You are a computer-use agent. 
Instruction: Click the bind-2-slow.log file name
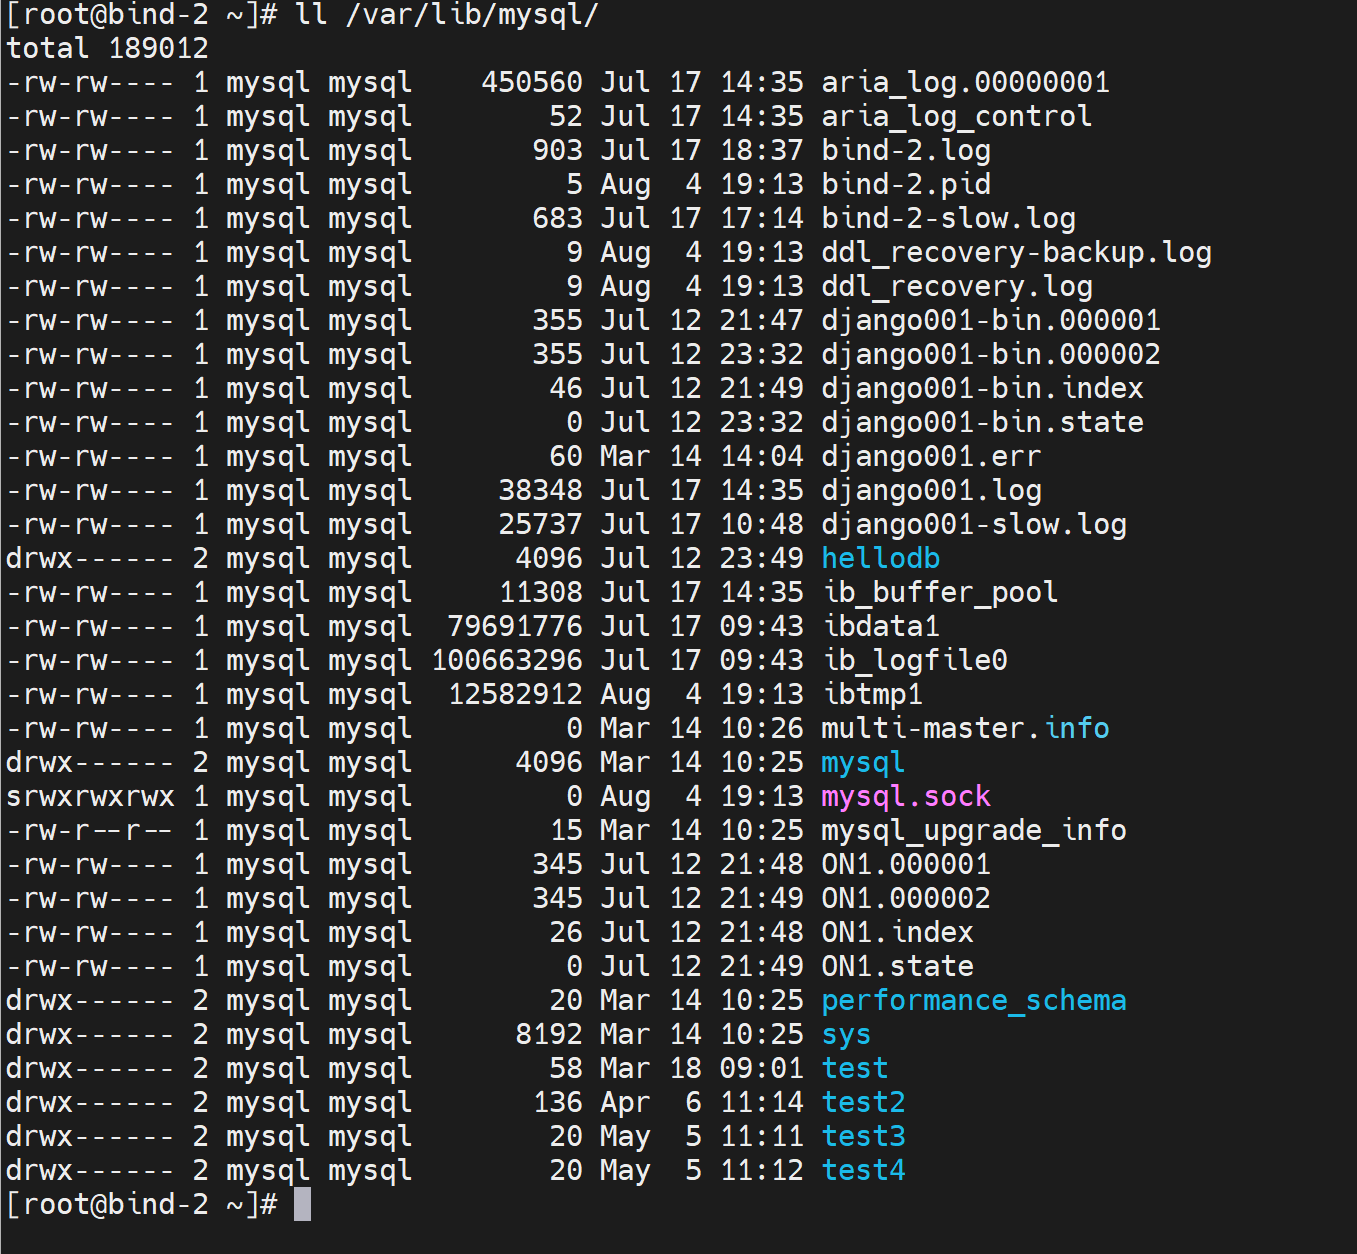[x=948, y=219]
